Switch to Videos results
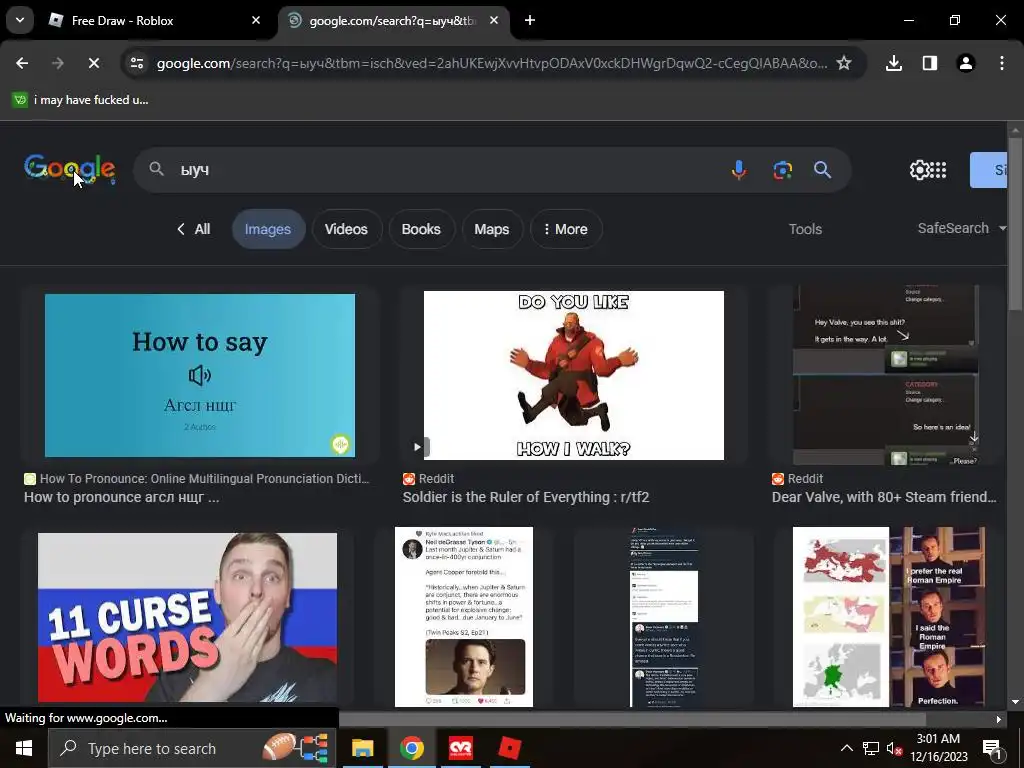Screen dimensions: 1024x768 pyautogui.click(x=346, y=229)
